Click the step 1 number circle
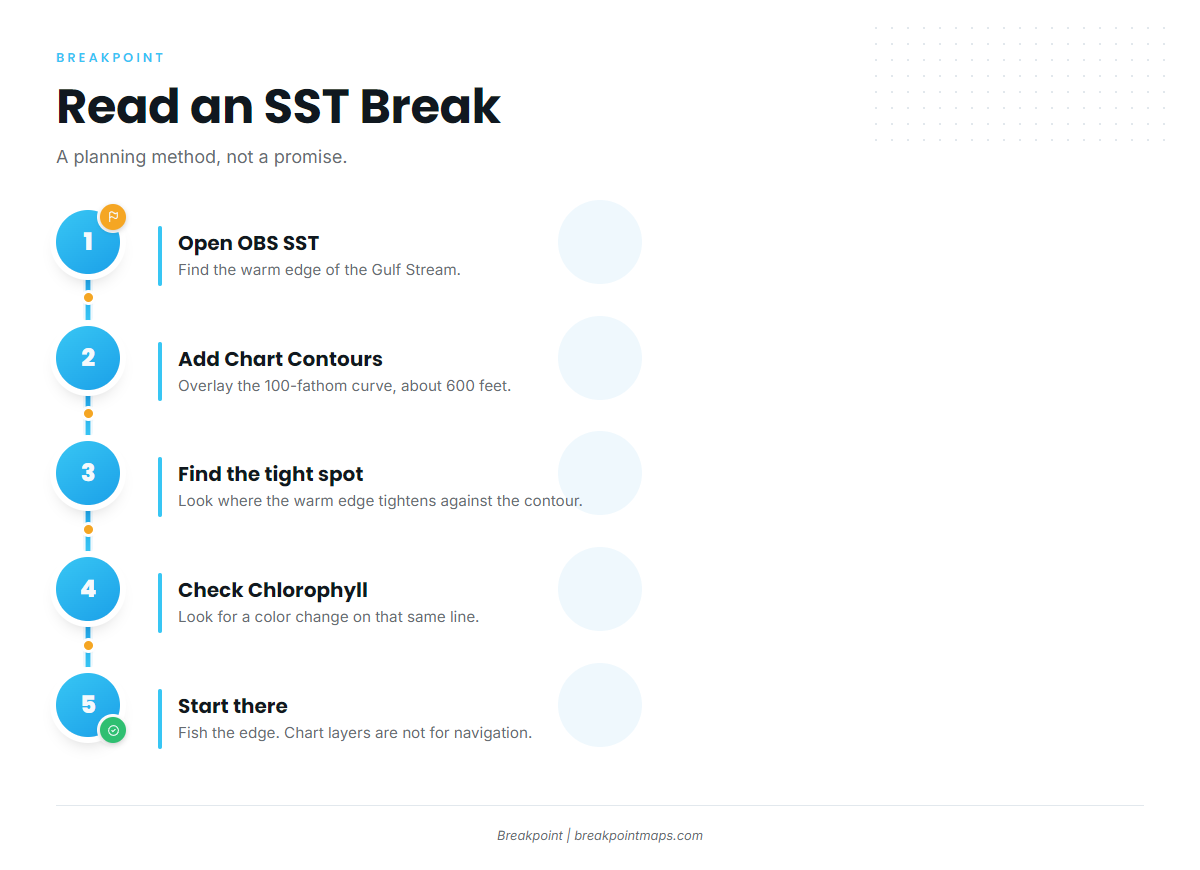 [x=88, y=242]
